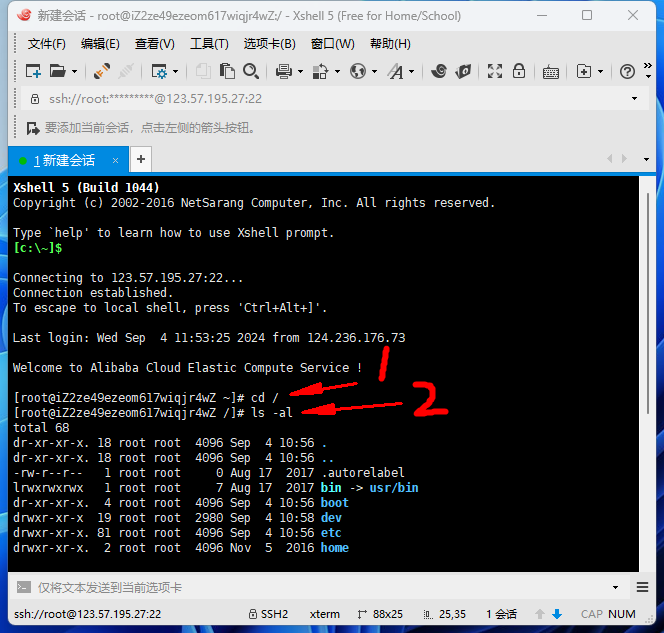
Task: Toggle full screen mode icon
Action: coord(495,71)
